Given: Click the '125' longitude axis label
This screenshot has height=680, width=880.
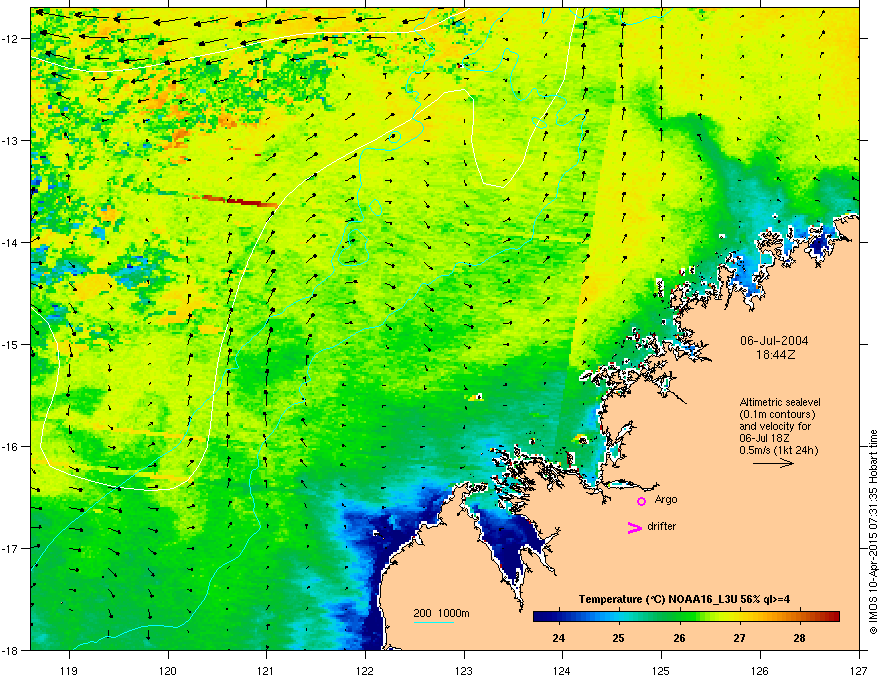Looking at the screenshot, I should pos(661,670).
